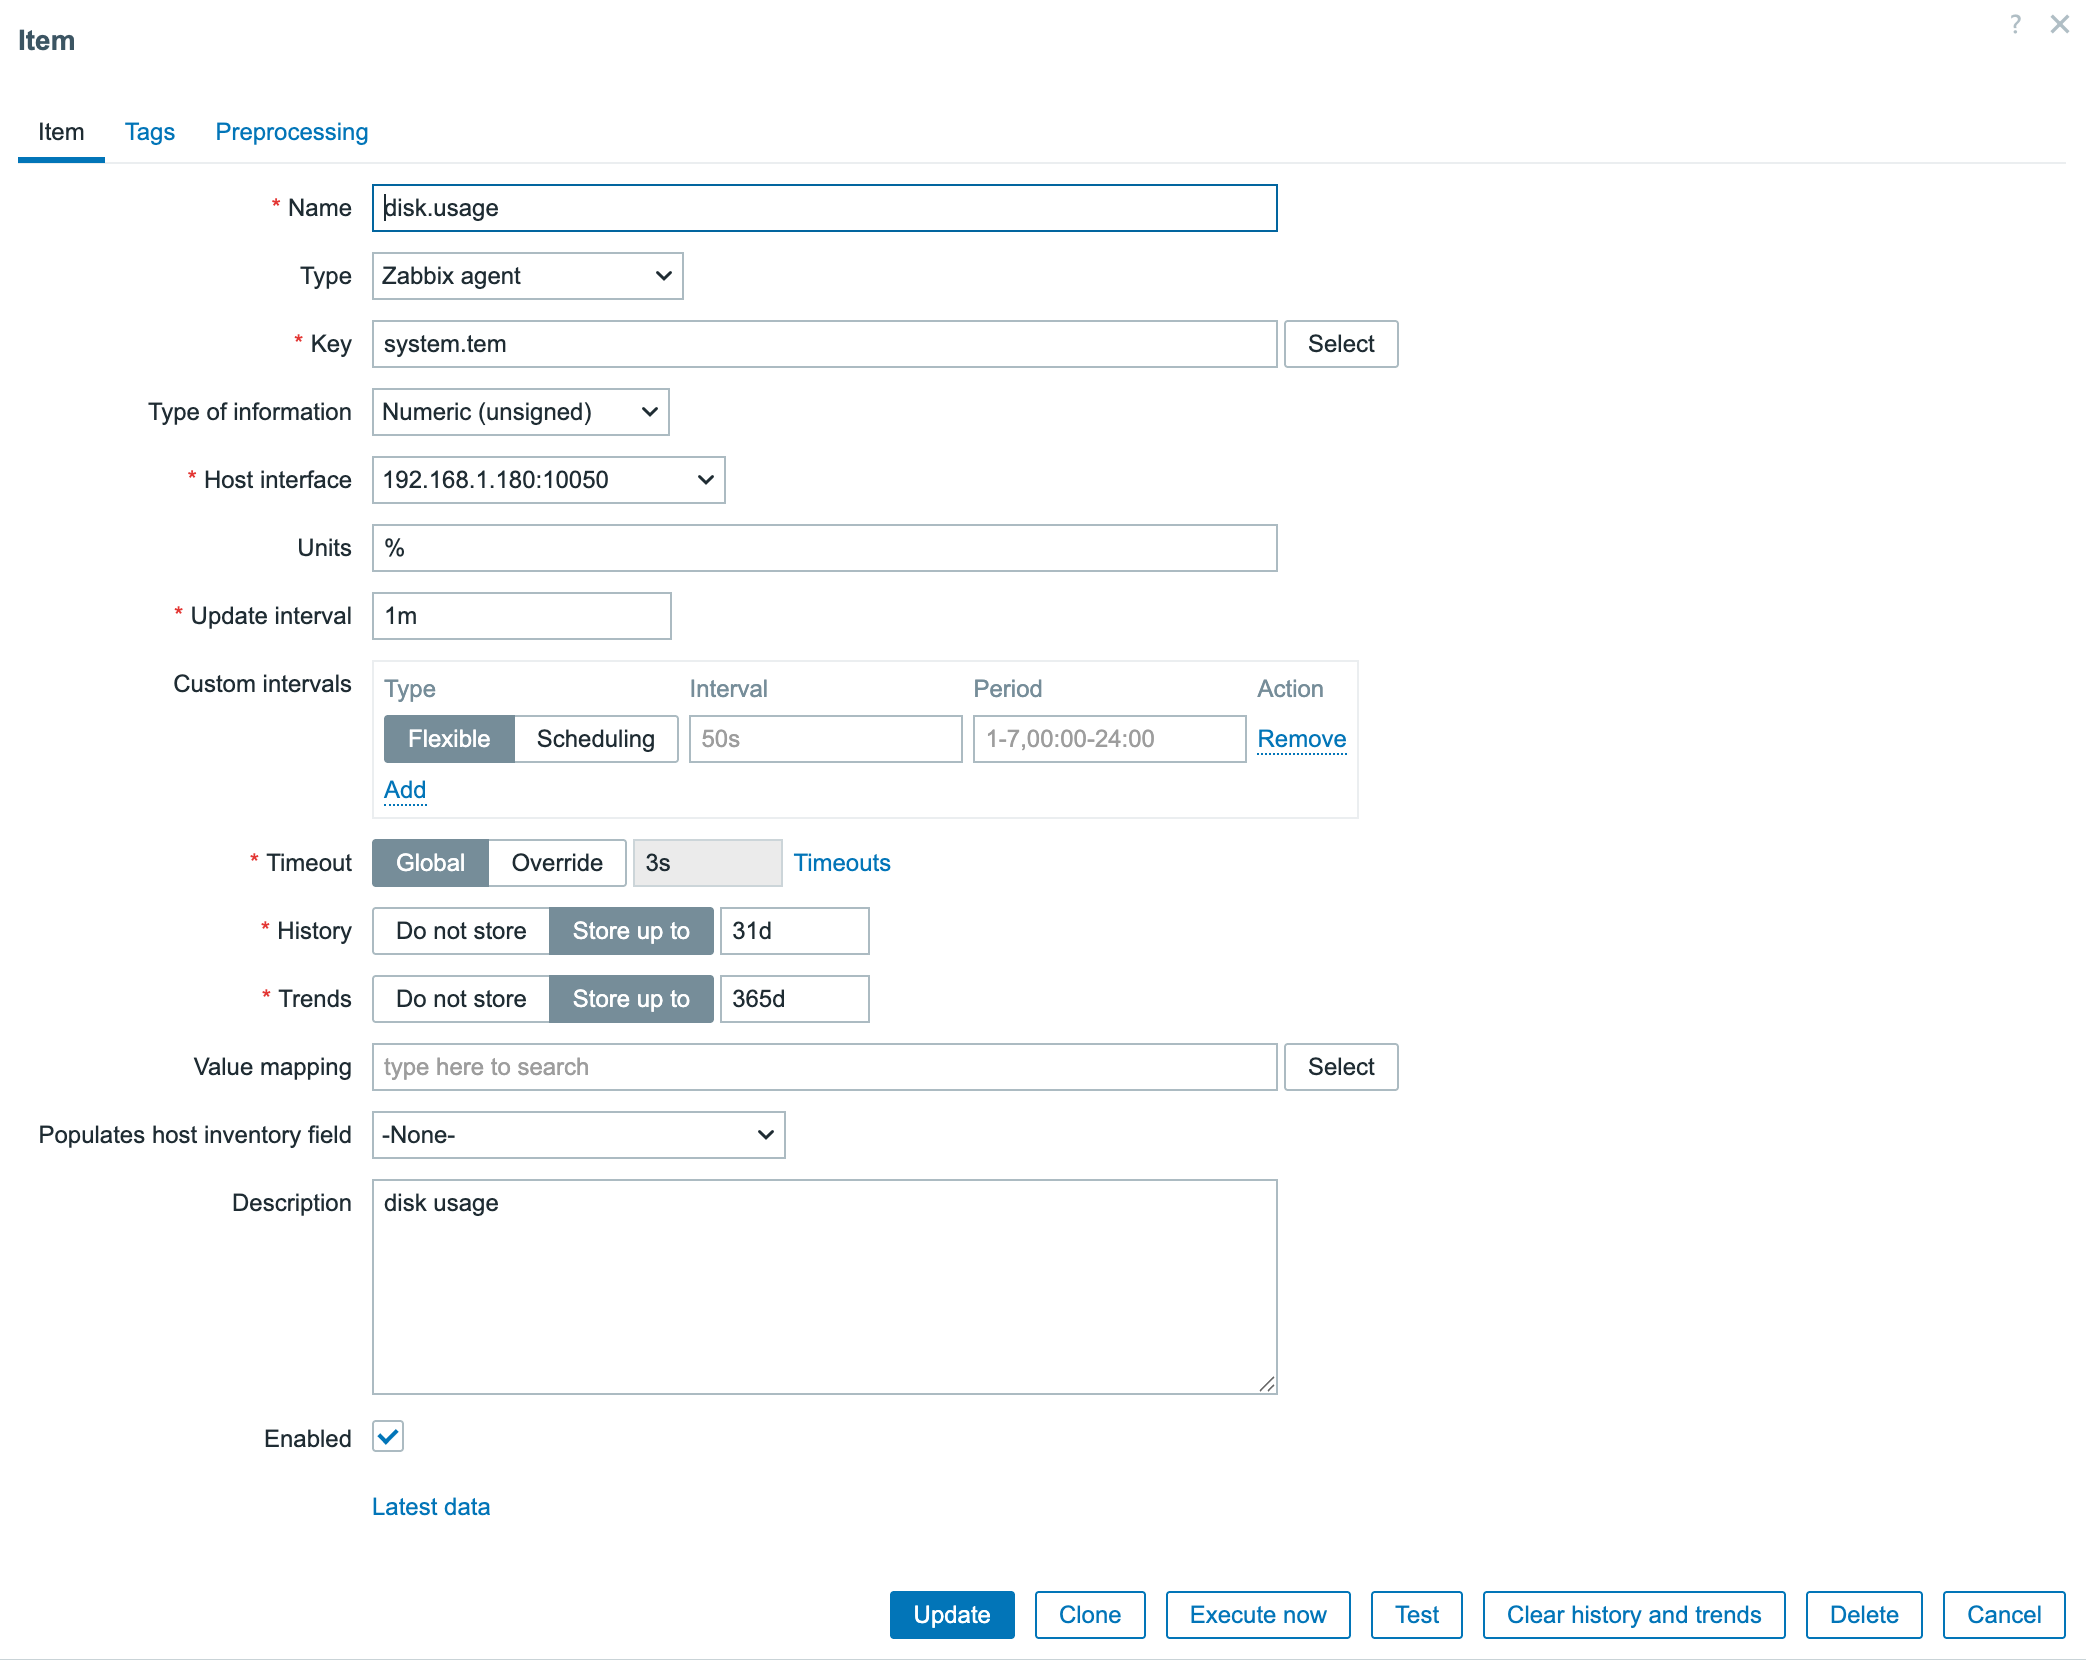
Task: Open the Type dropdown (Zabbix agent)
Action: [527, 276]
